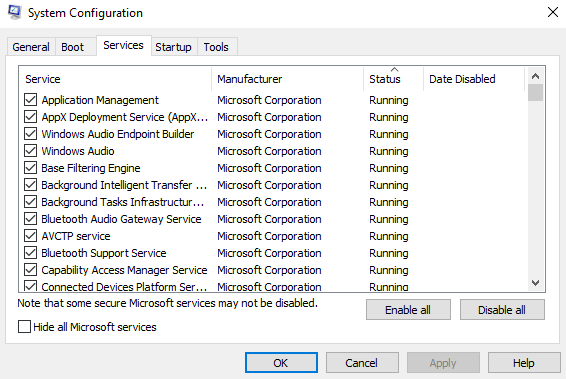The height and width of the screenshot is (379, 566).
Task: Select the AVCTP service name text
Action: tap(76, 236)
